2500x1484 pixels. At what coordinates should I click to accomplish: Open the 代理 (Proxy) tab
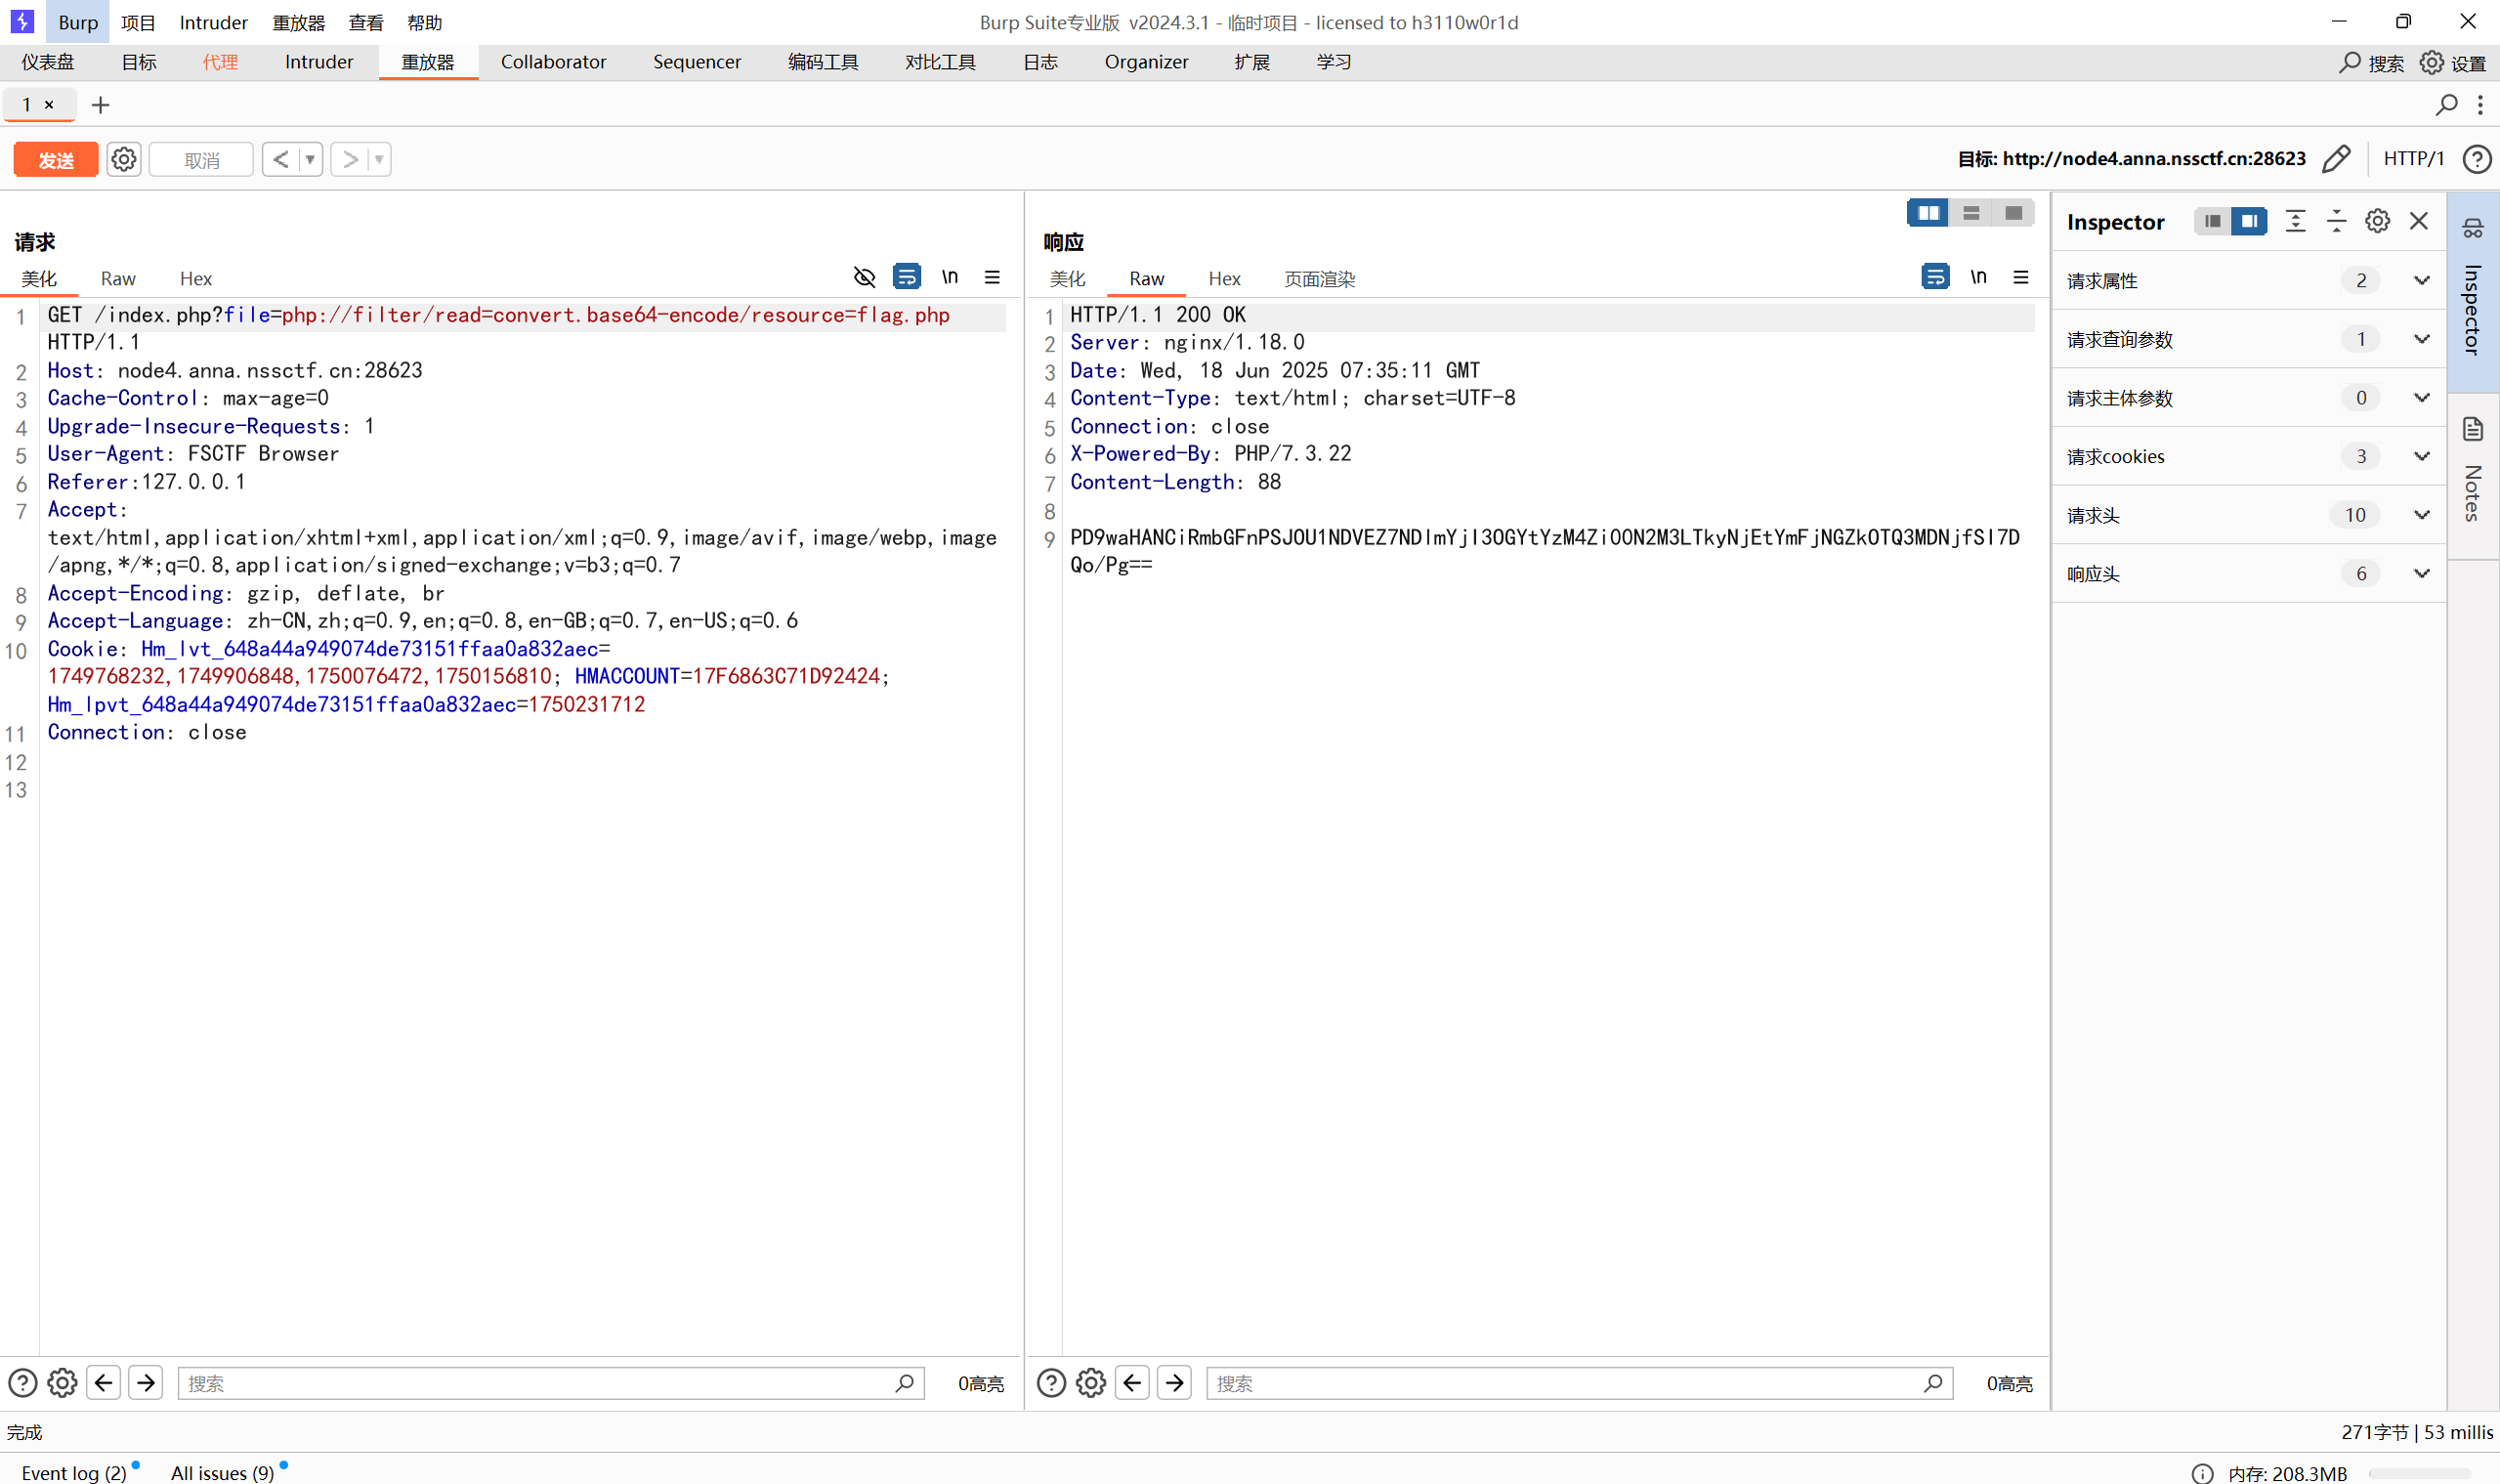pos(220,62)
